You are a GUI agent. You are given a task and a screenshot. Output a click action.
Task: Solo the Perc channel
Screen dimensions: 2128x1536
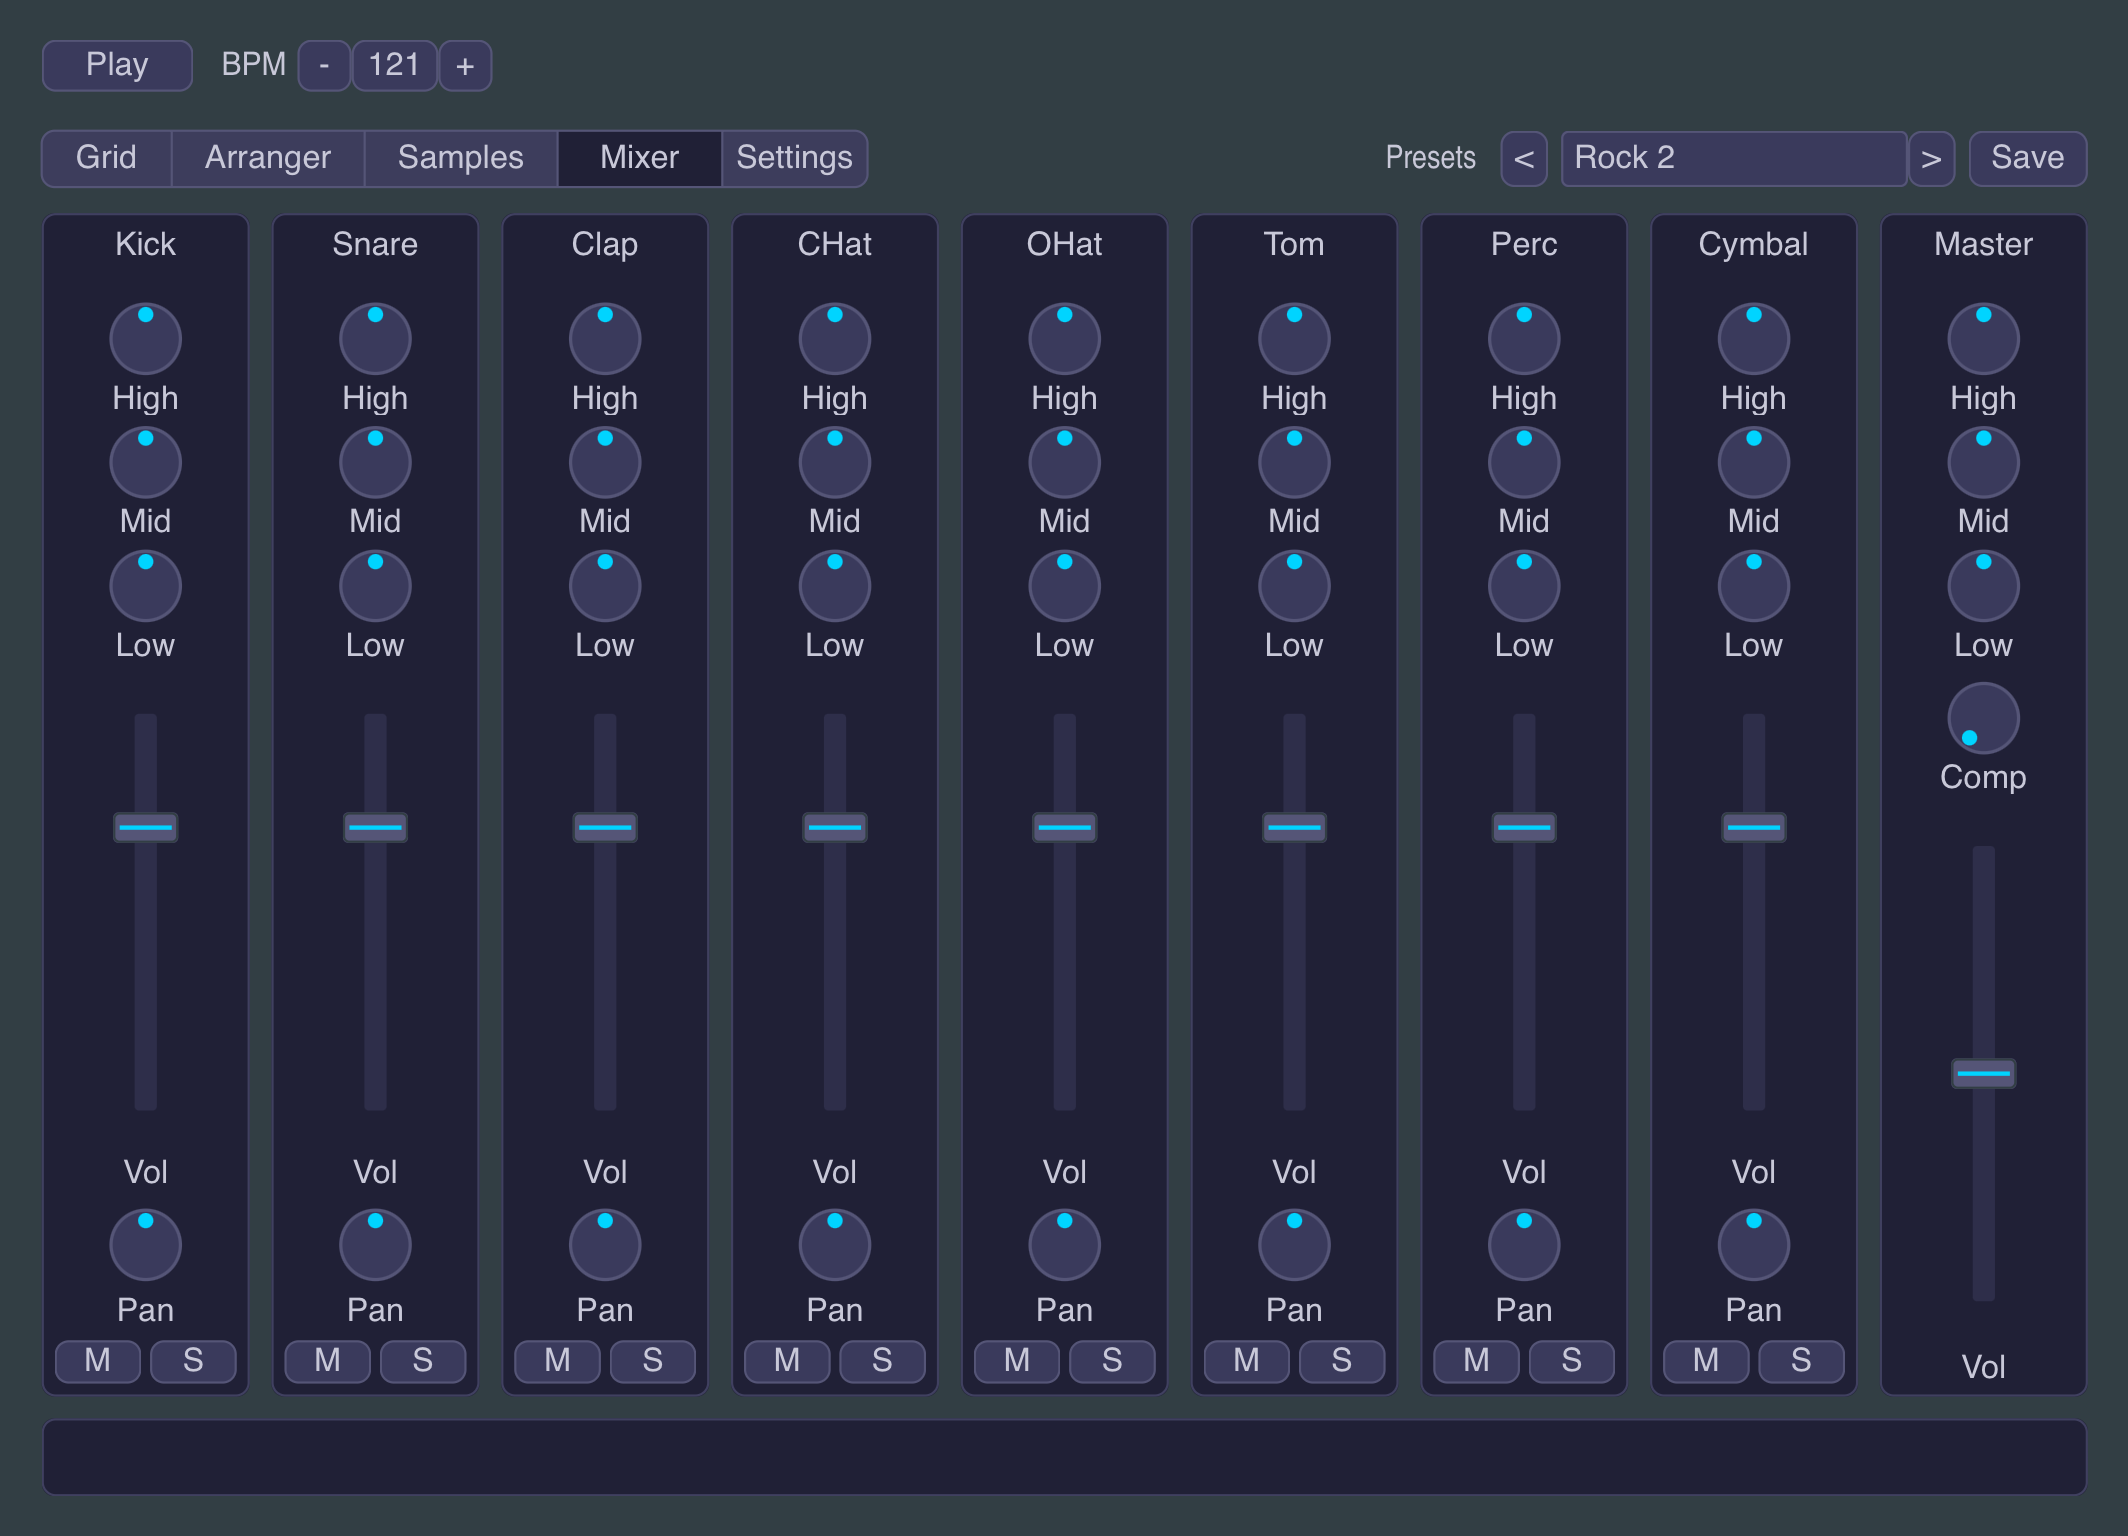pos(1572,1361)
